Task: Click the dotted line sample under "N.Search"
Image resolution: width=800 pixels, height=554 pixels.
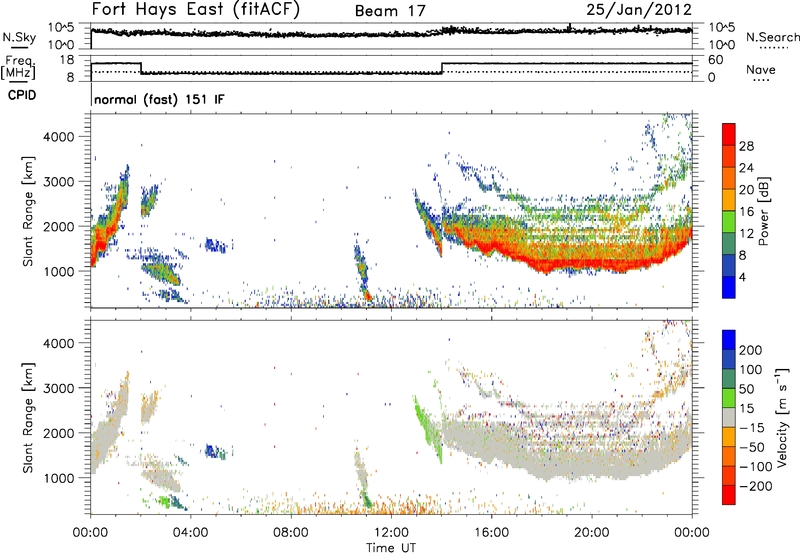Action: point(774,48)
